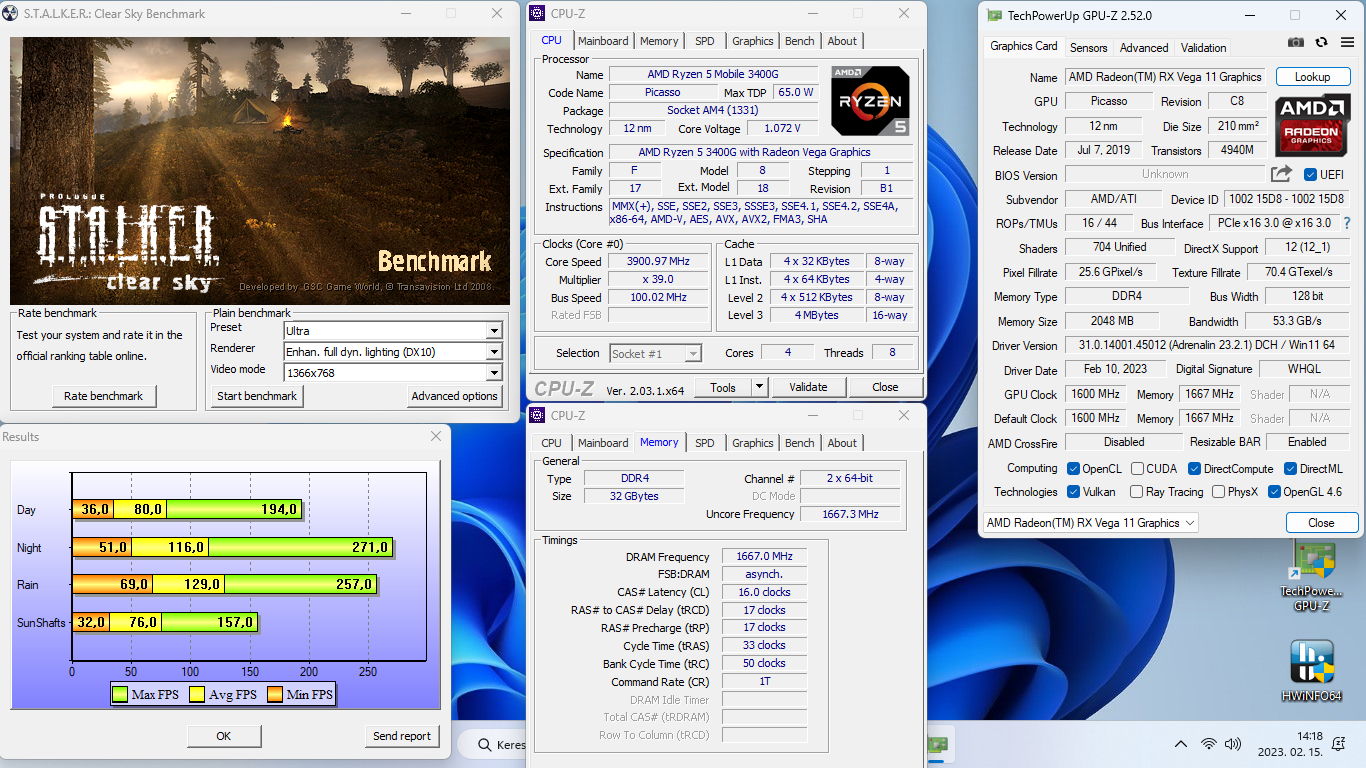1366x768 pixels.
Task: Click the Bus Interface question mark help icon
Action: coord(1347,223)
